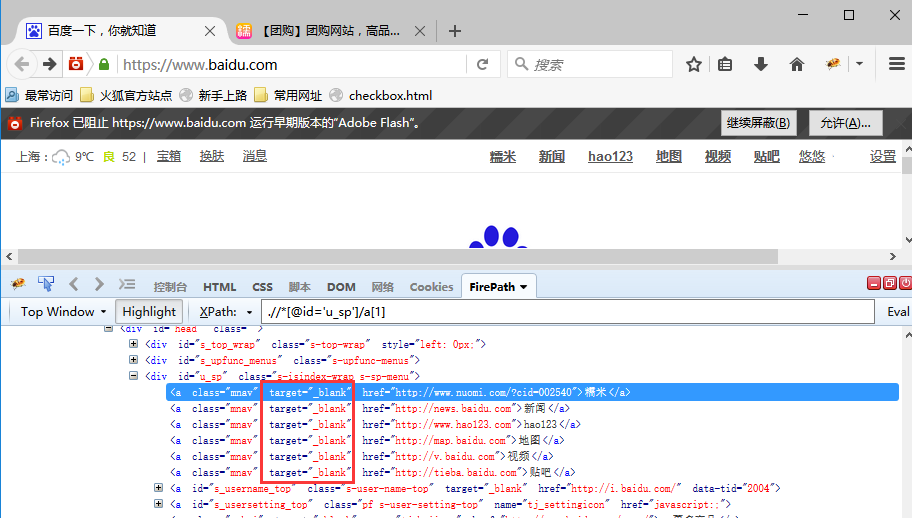This screenshot has height=518, width=912.
Task: Open the downloads arrow icon
Action: click(x=761, y=65)
